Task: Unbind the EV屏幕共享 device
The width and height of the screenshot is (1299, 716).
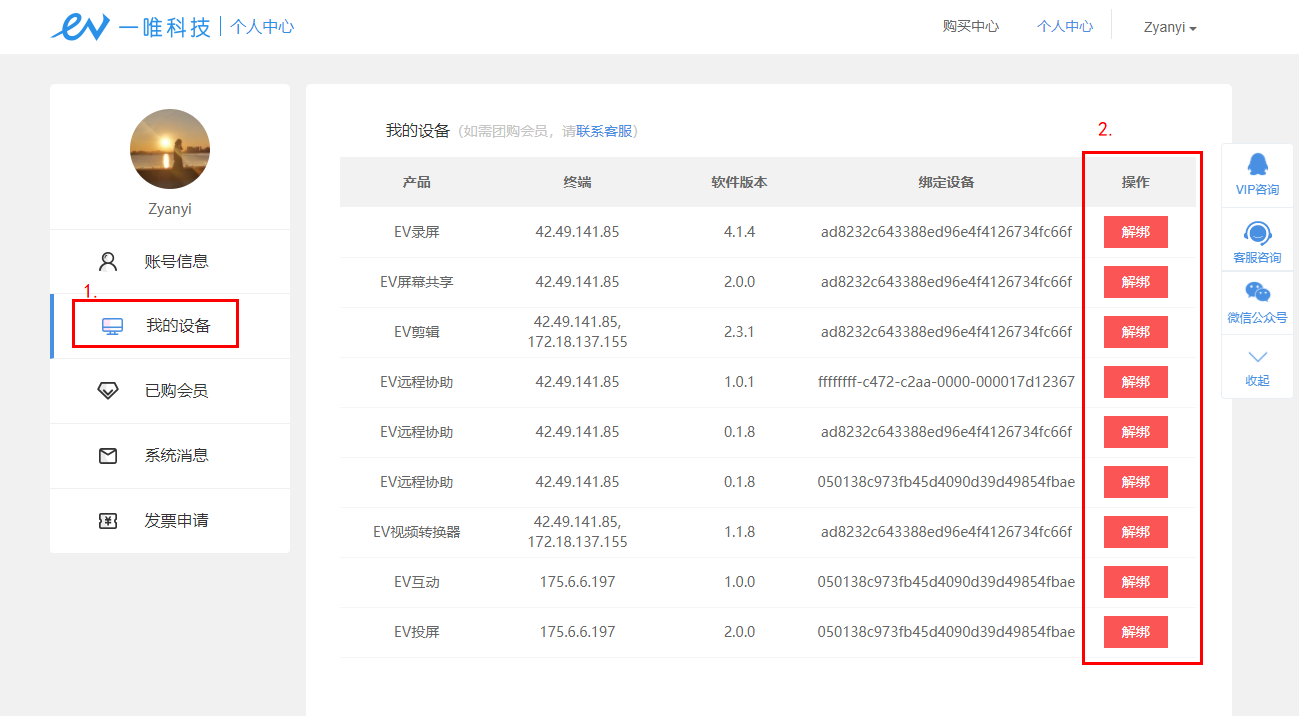Action: [x=1135, y=282]
